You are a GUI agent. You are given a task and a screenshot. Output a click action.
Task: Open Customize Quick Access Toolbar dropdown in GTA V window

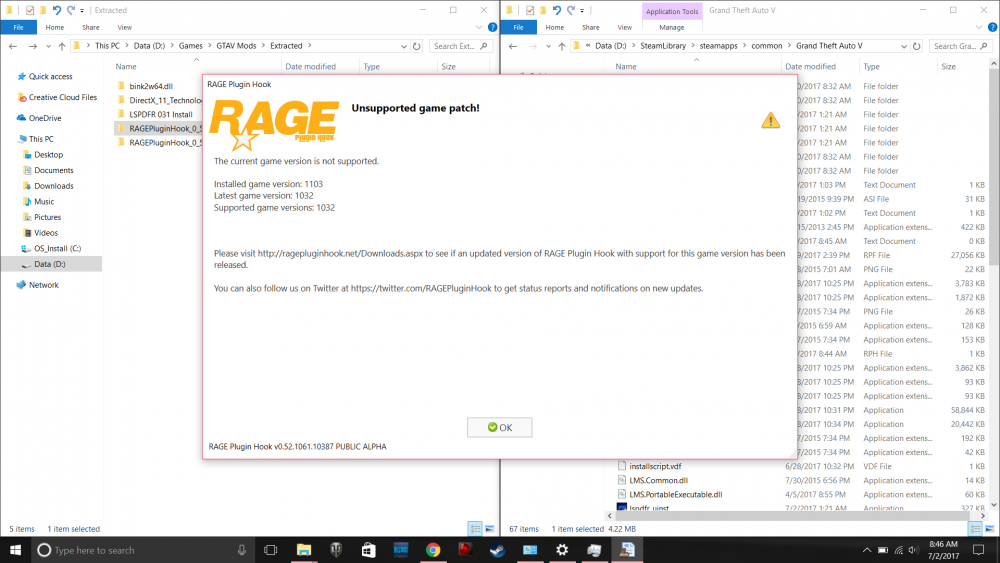[x=582, y=11]
